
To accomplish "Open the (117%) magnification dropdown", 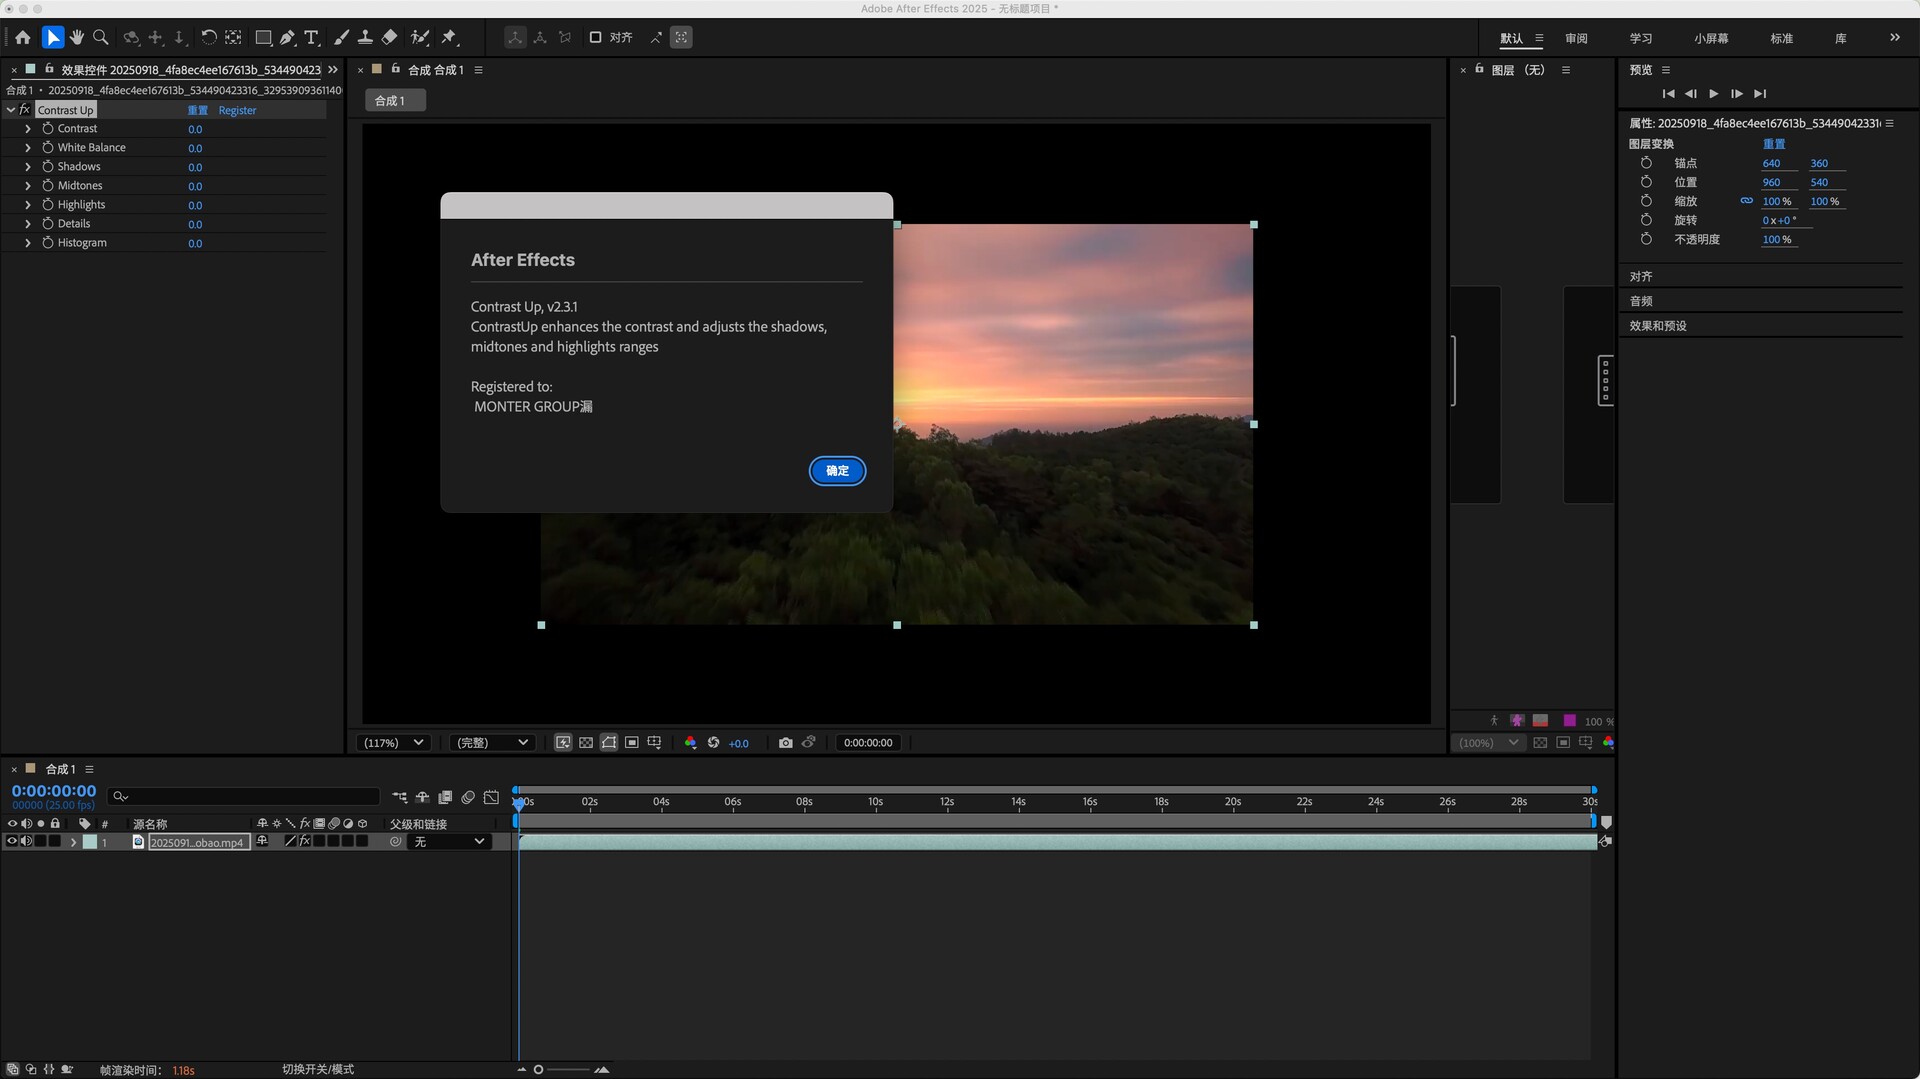I will coord(394,742).
